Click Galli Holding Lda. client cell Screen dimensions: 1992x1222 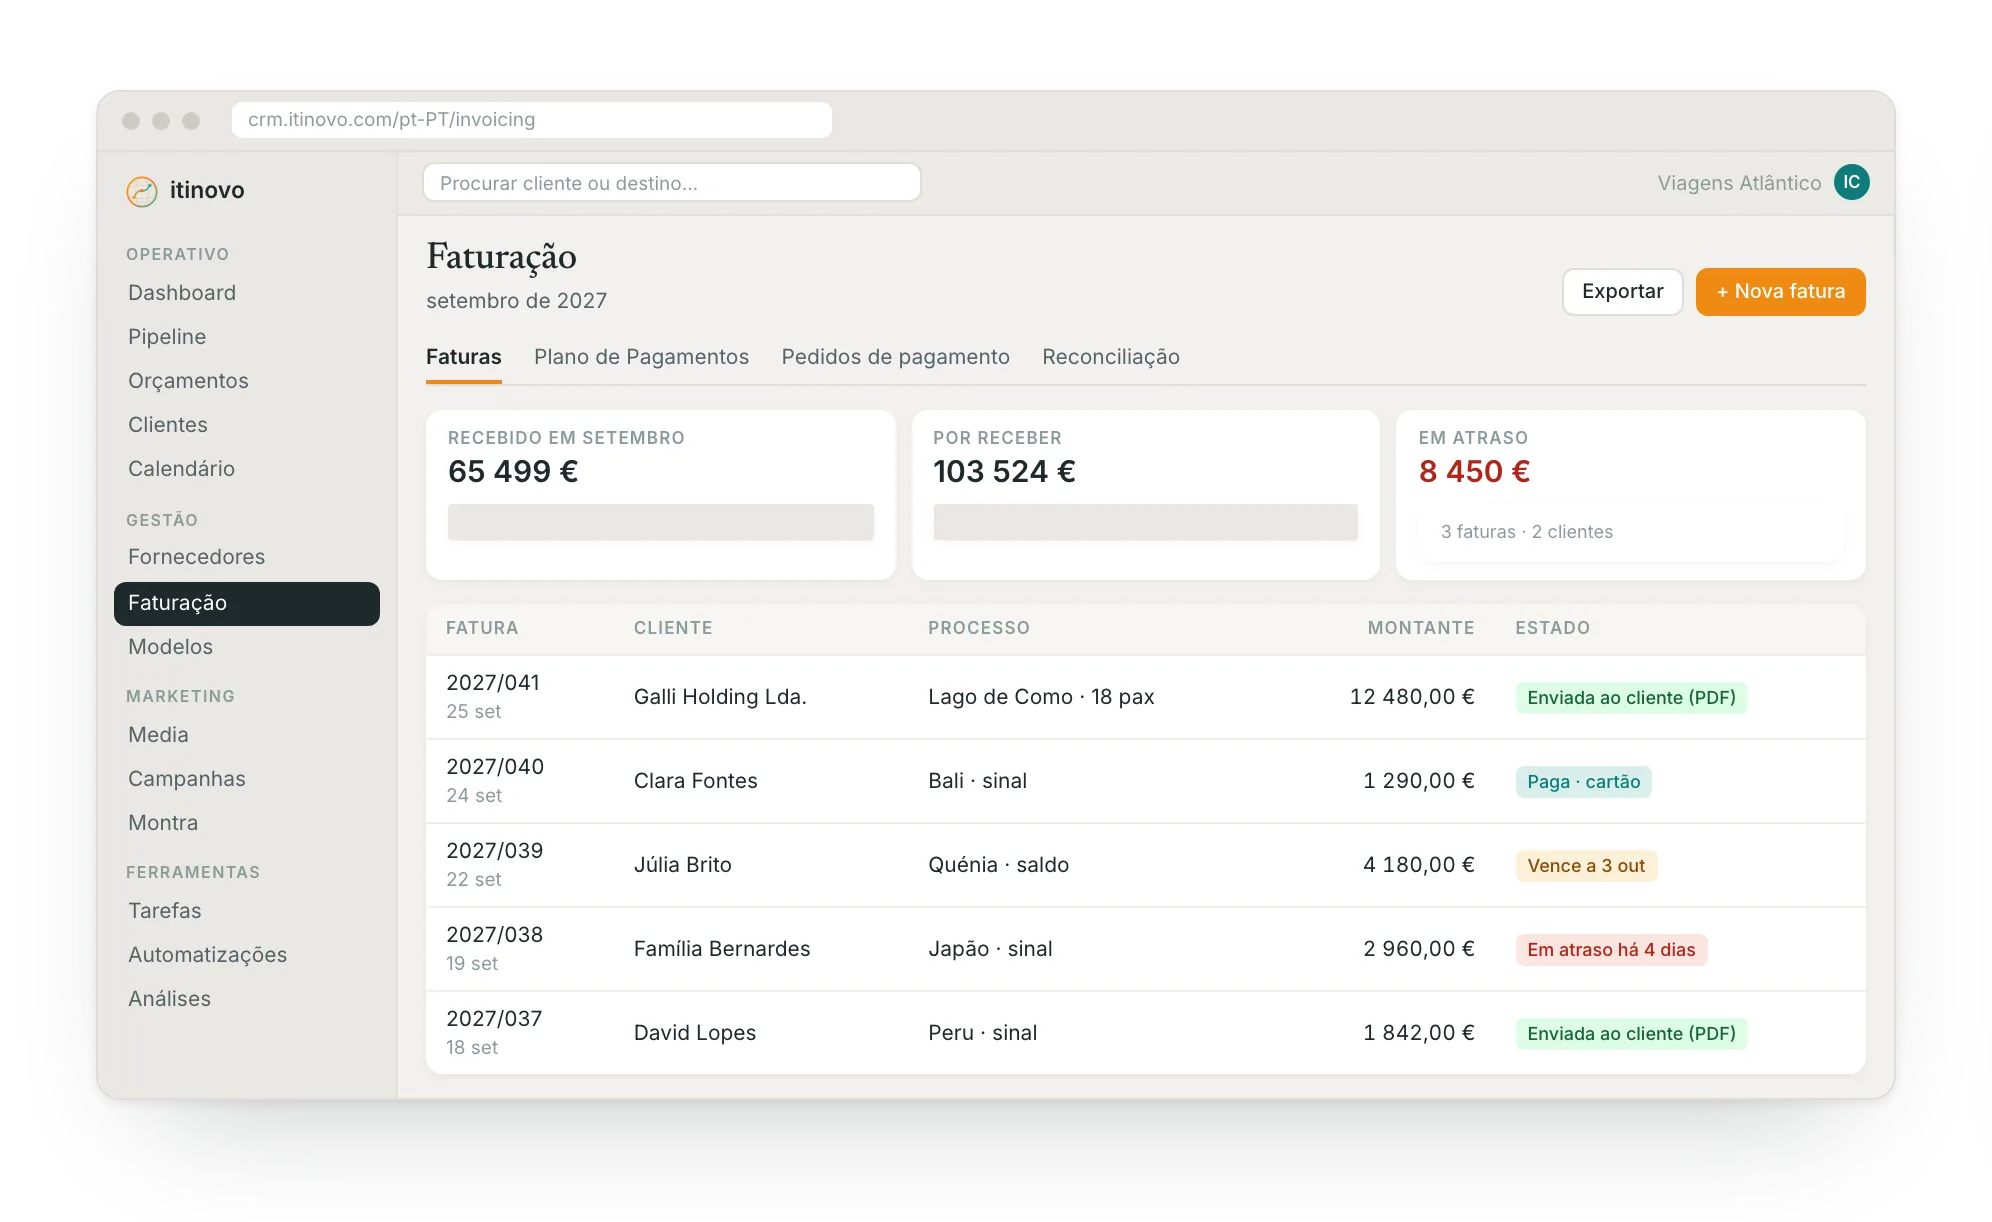(x=720, y=697)
